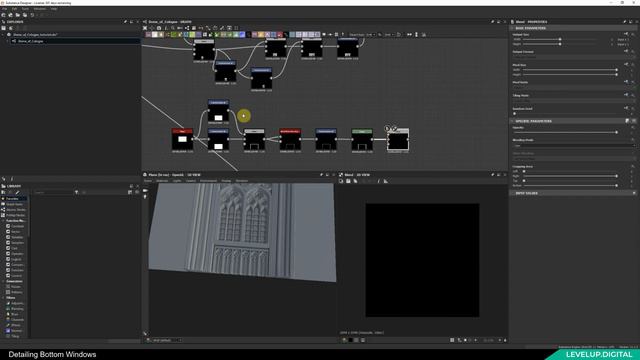Open the Tools menu
This screenshot has width=640, height=360.
point(25,9)
